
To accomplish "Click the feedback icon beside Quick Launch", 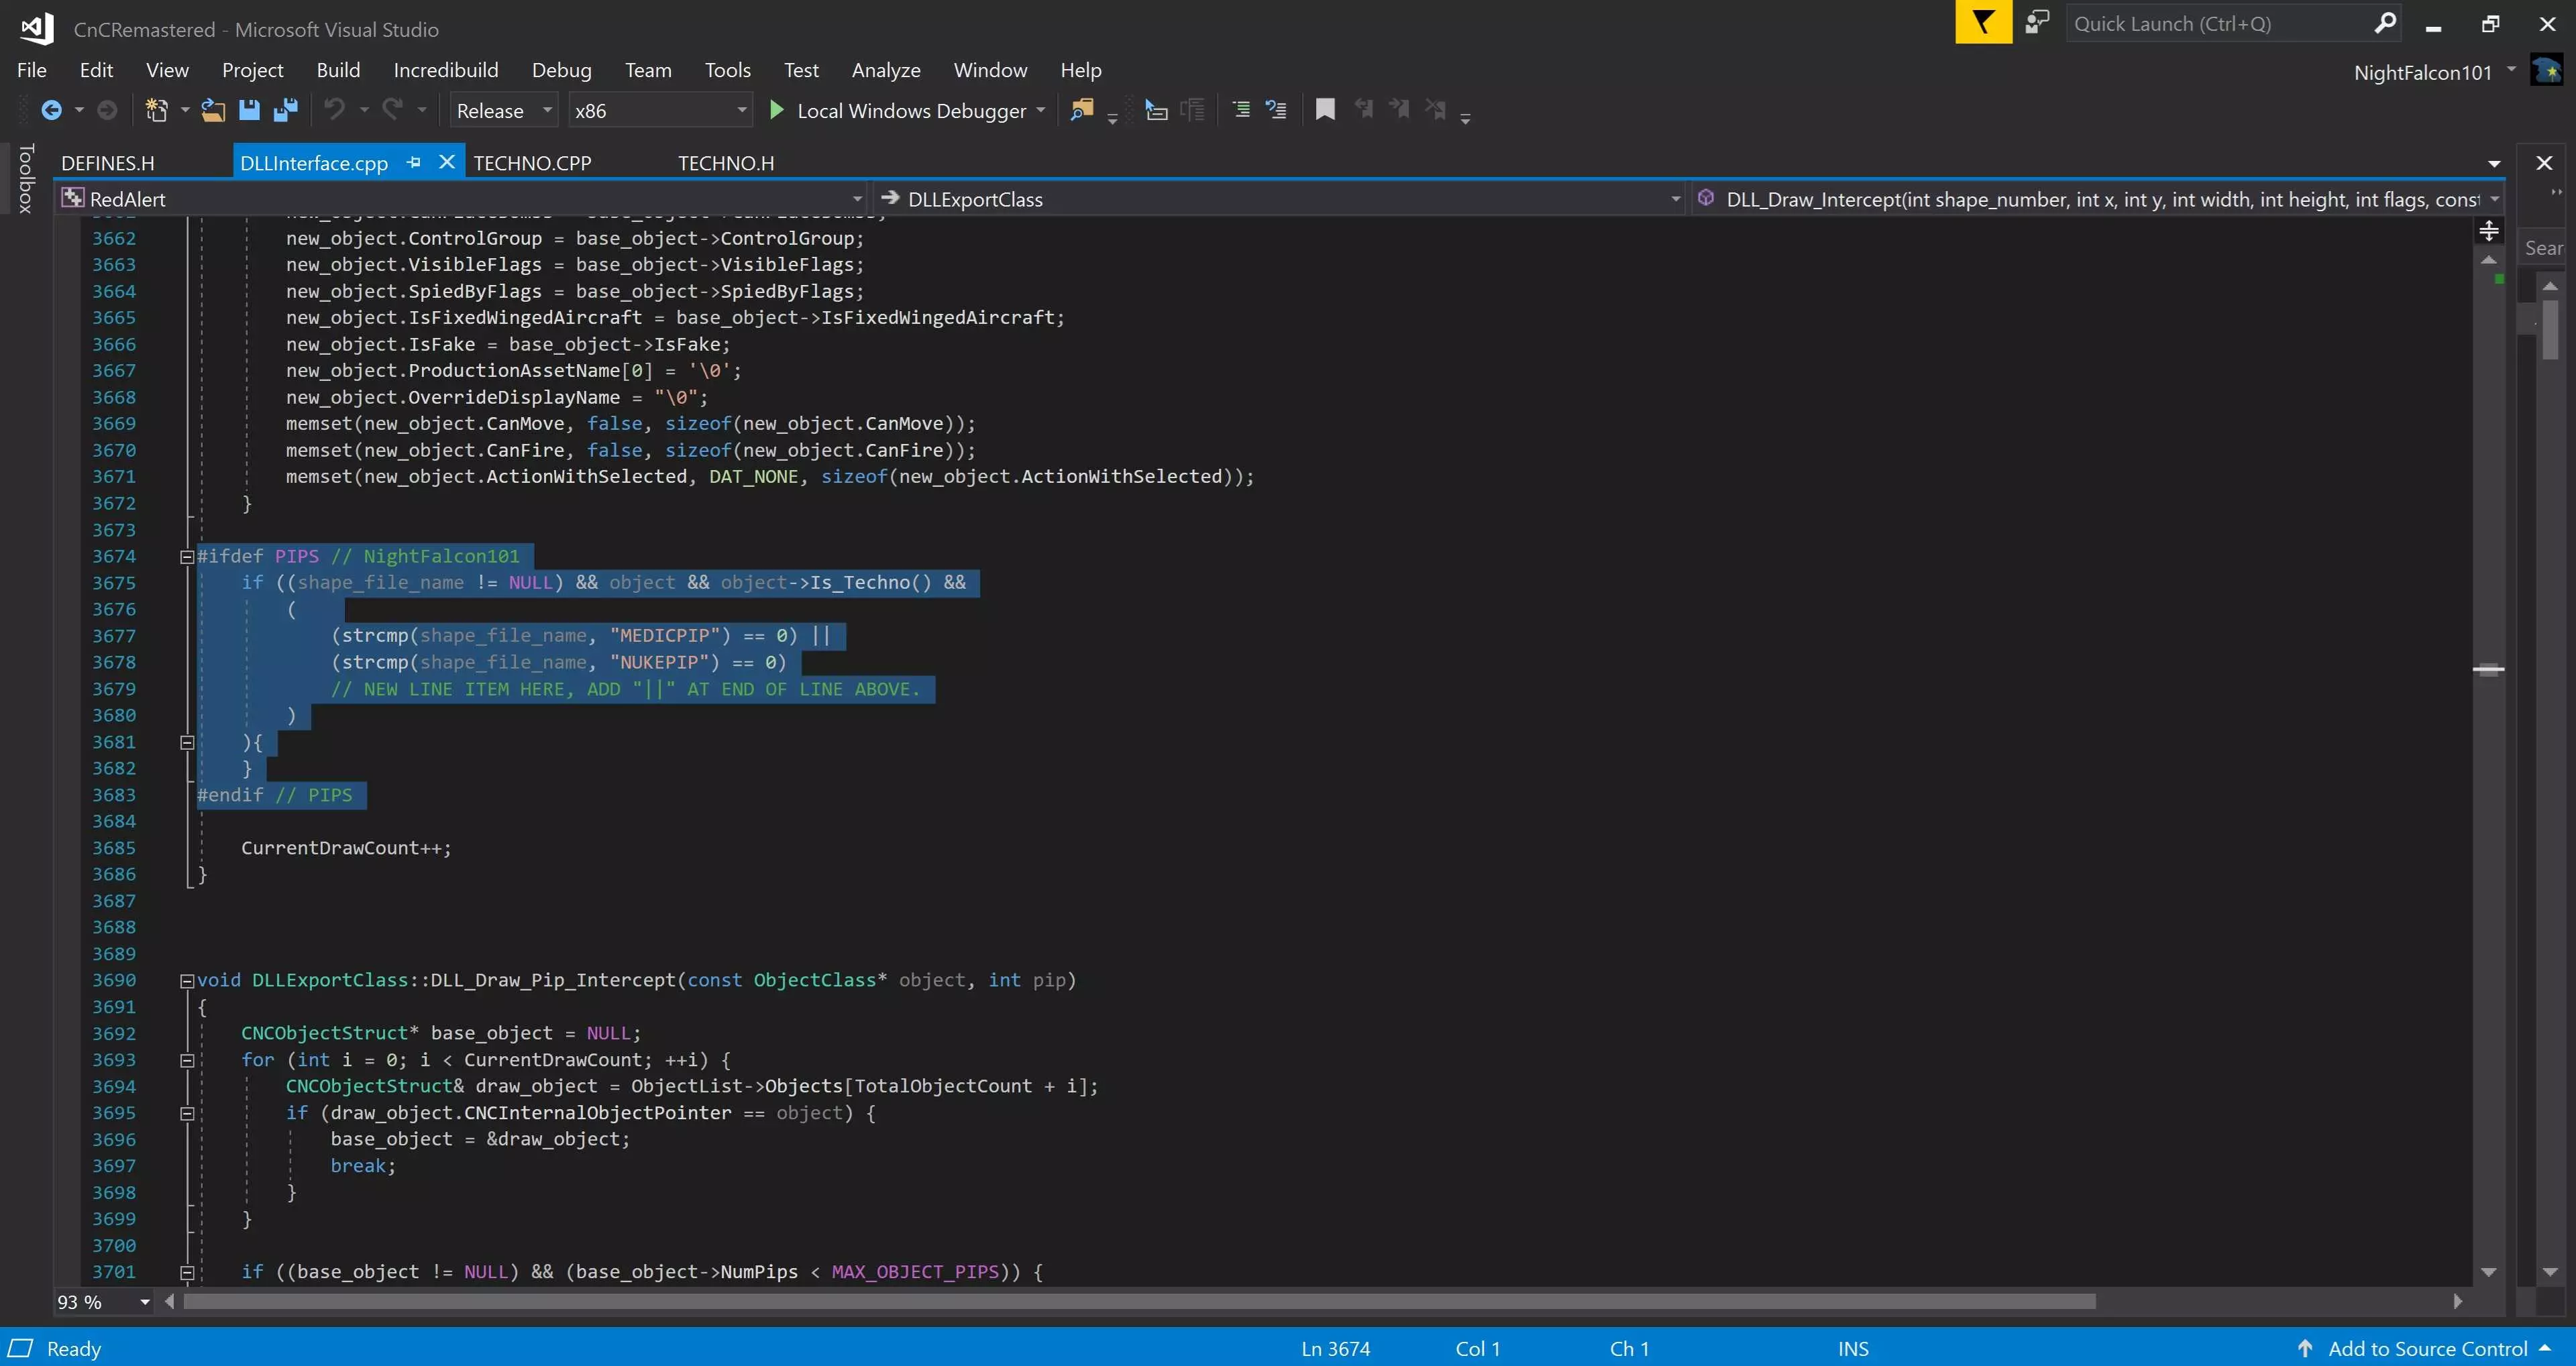I will coord(2036,23).
